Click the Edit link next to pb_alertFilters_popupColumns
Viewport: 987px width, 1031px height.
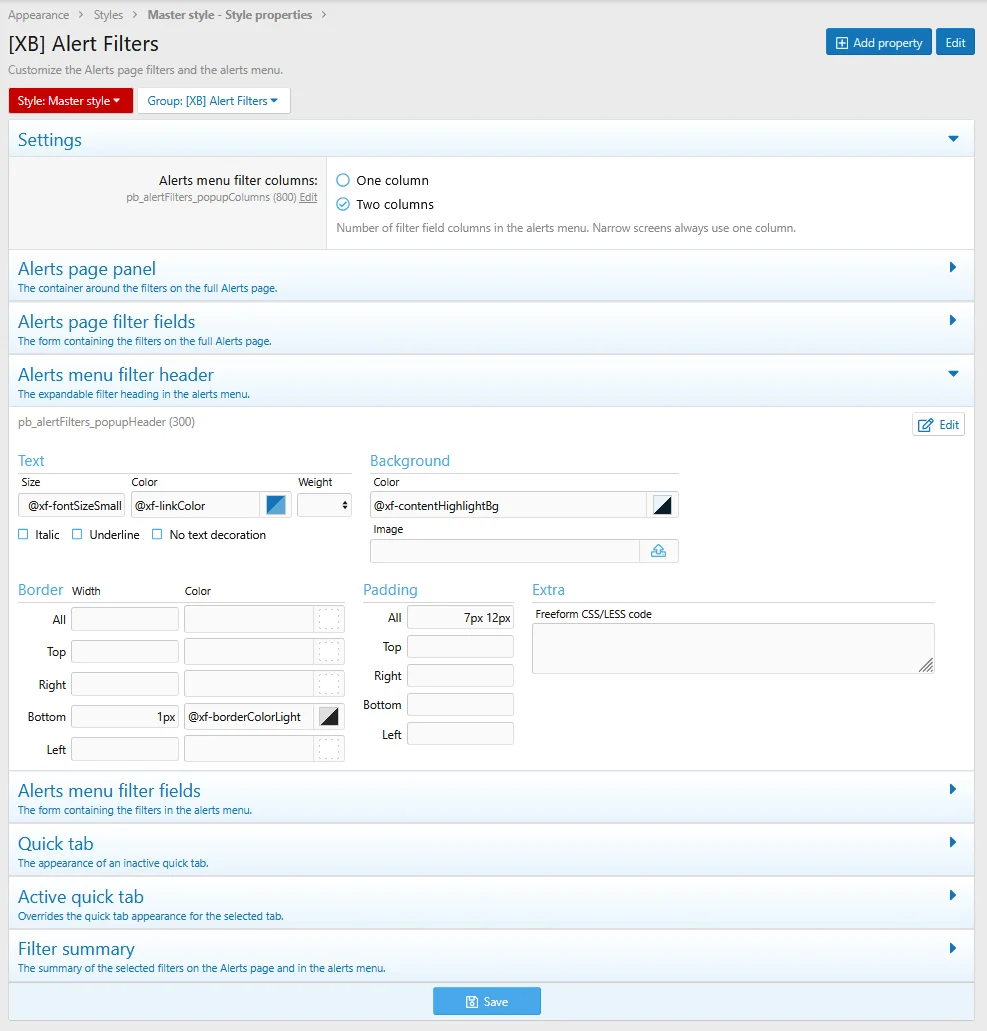[308, 197]
